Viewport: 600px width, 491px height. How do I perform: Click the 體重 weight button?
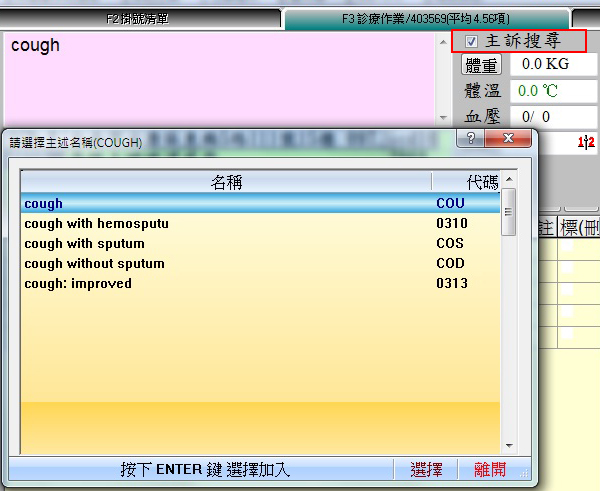[482, 65]
